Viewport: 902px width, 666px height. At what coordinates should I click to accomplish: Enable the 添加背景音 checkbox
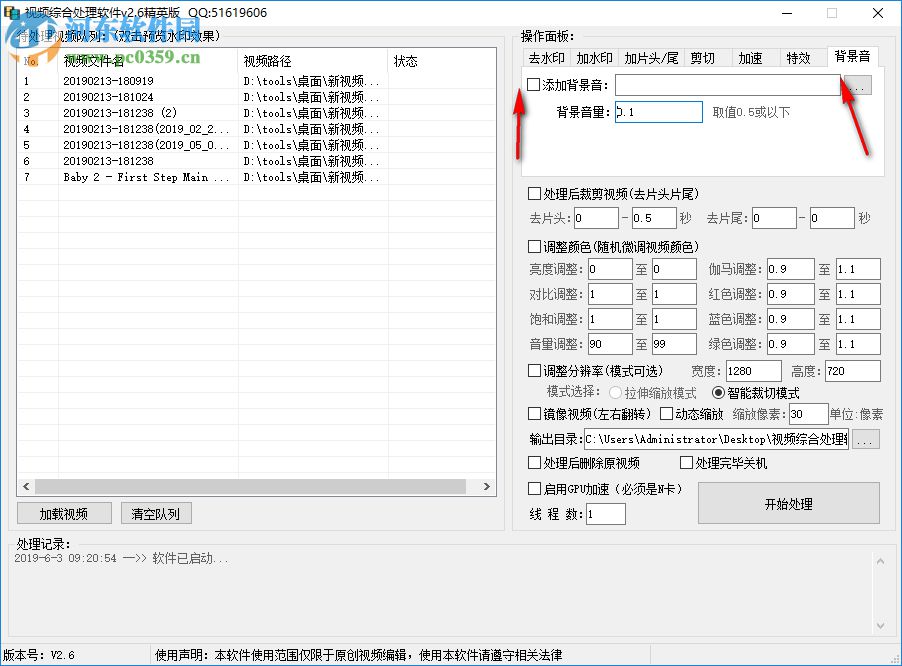click(533, 85)
